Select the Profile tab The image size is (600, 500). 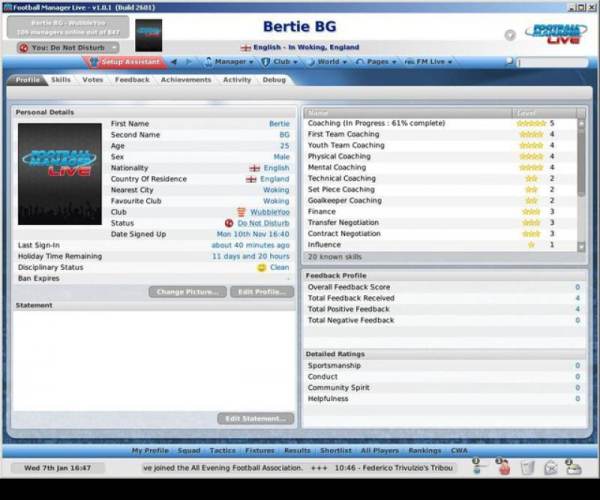pyautogui.click(x=28, y=80)
